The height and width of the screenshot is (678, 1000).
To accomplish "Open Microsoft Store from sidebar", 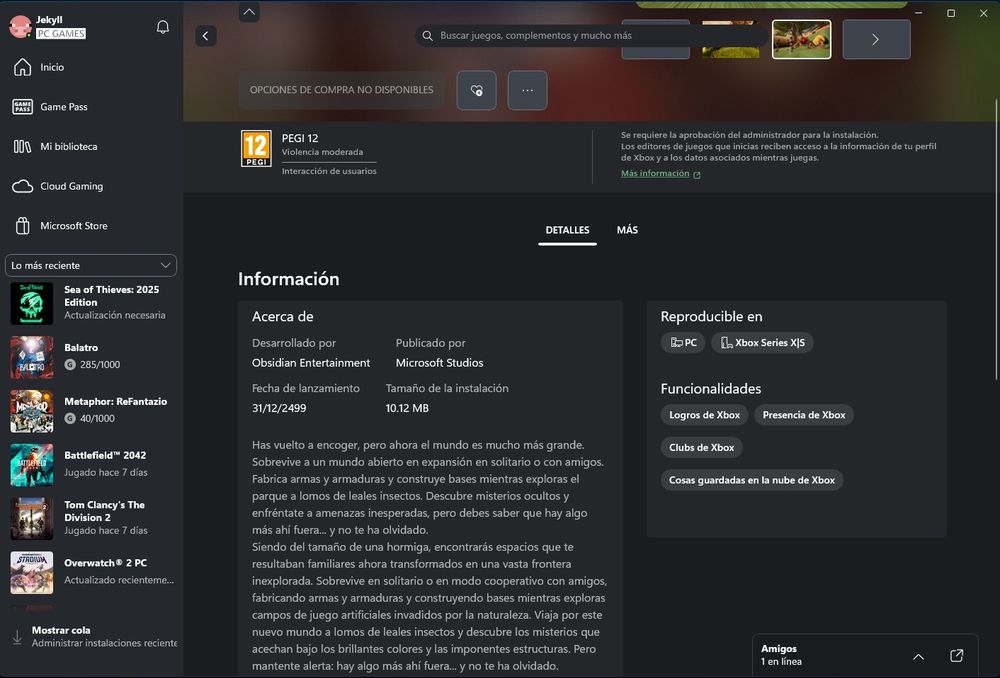I will tap(60, 226).
